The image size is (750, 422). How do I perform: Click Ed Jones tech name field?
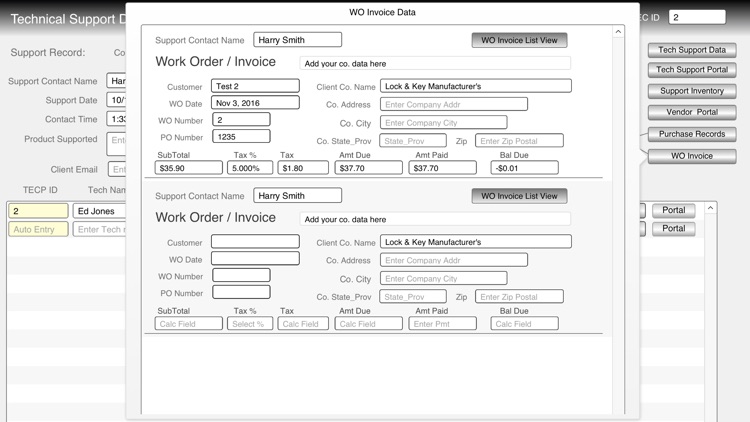pos(99,211)
